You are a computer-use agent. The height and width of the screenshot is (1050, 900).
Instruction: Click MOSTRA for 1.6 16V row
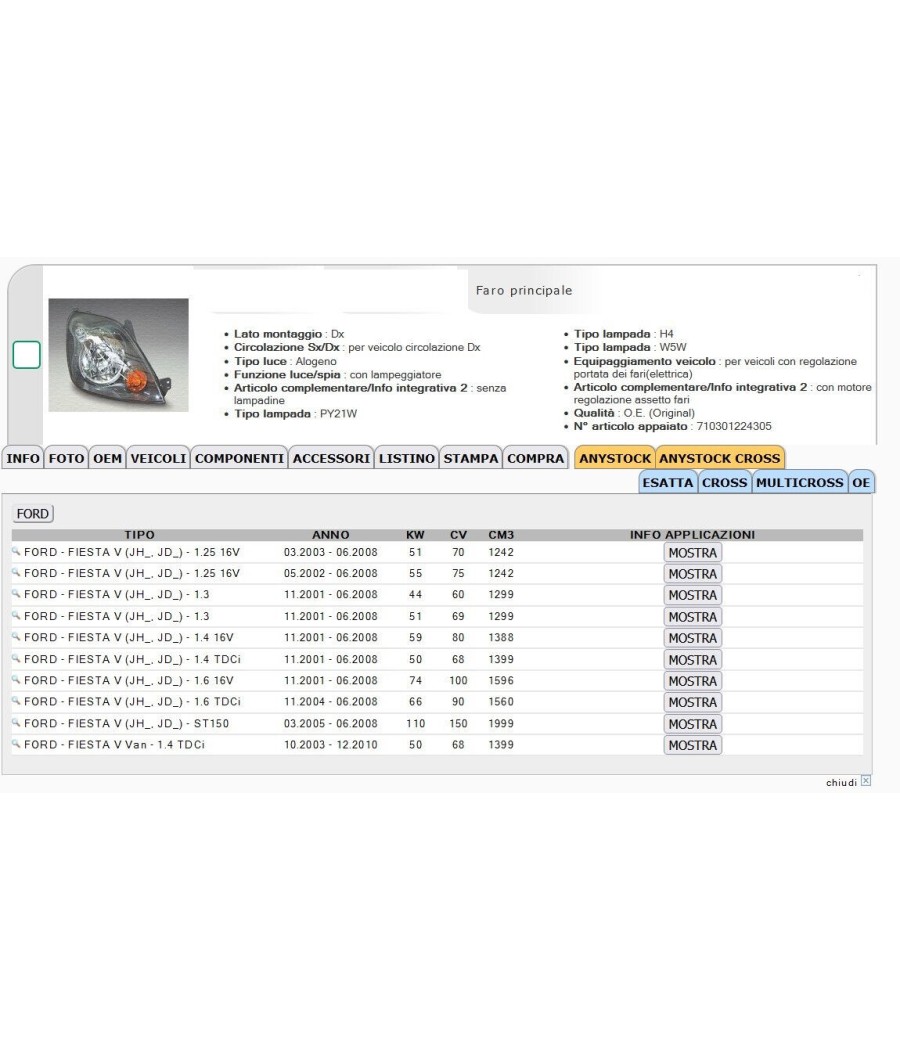(692, 681)
